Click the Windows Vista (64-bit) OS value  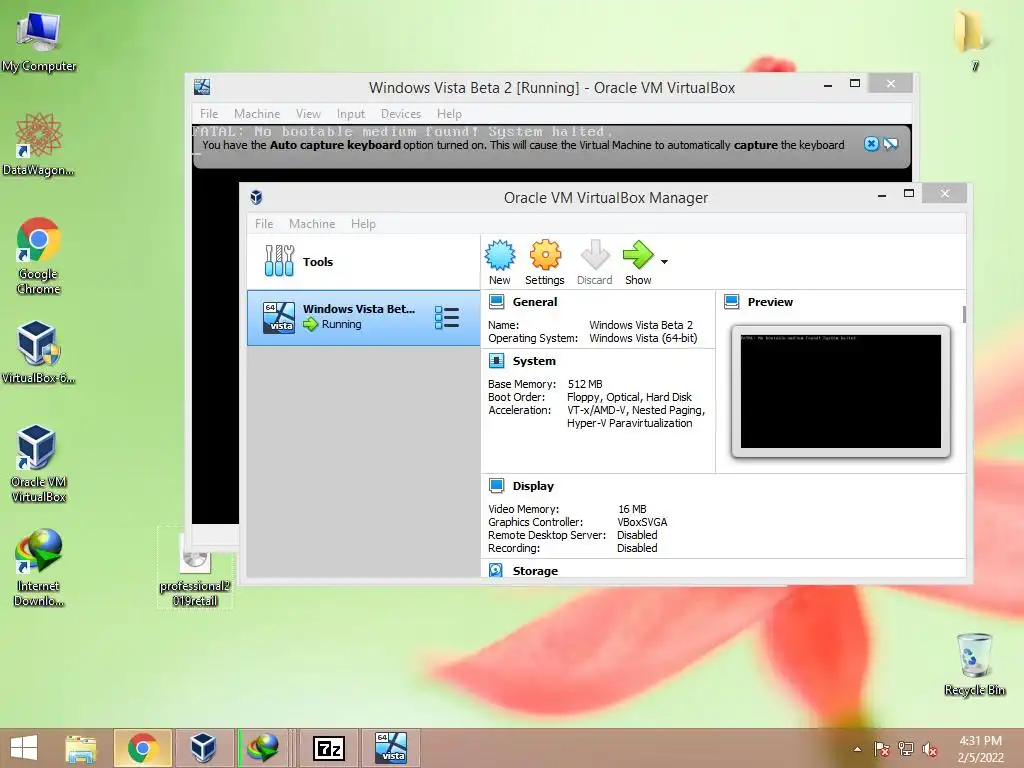pyautogui.click(x=643, y=338)
